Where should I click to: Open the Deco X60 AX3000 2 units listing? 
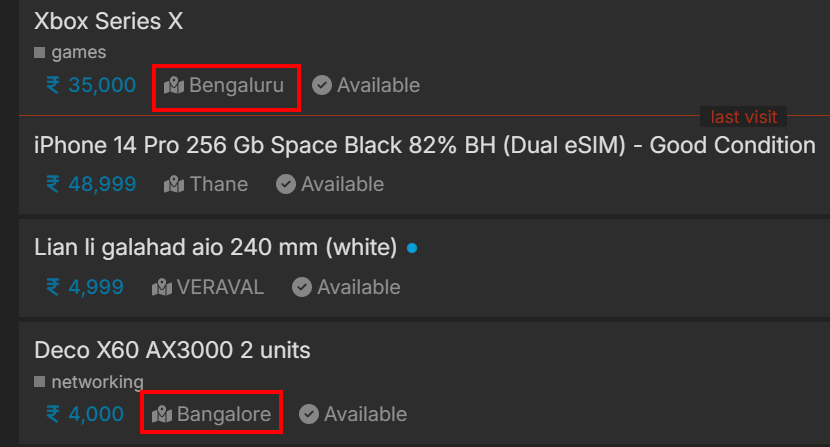pos(172,350)
